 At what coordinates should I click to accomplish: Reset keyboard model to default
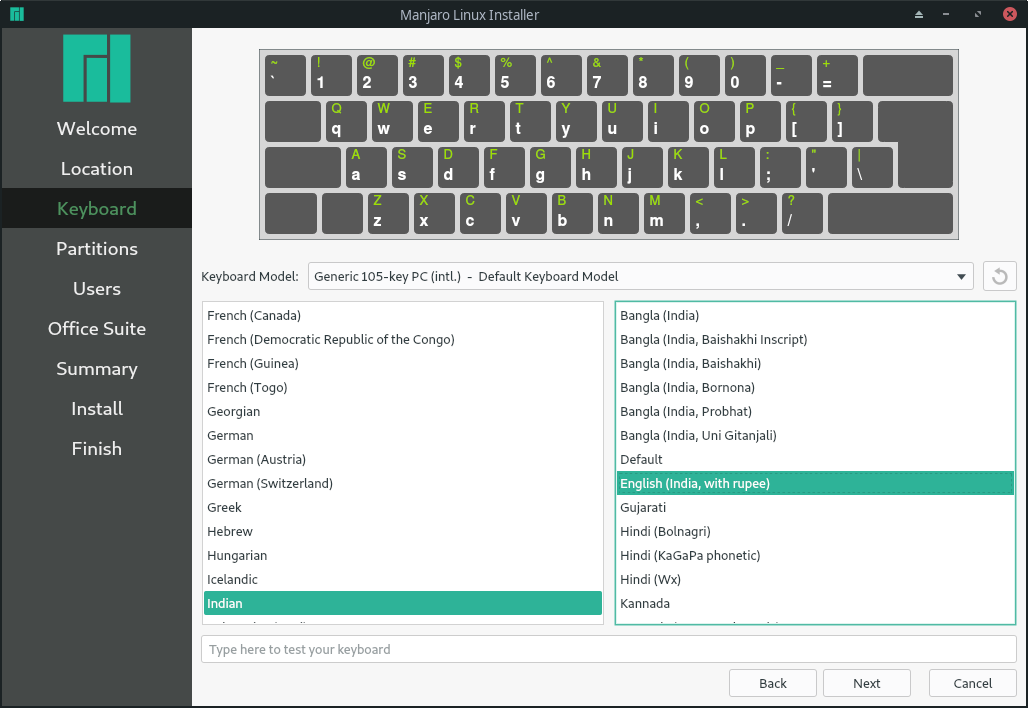tap(999, 276)
